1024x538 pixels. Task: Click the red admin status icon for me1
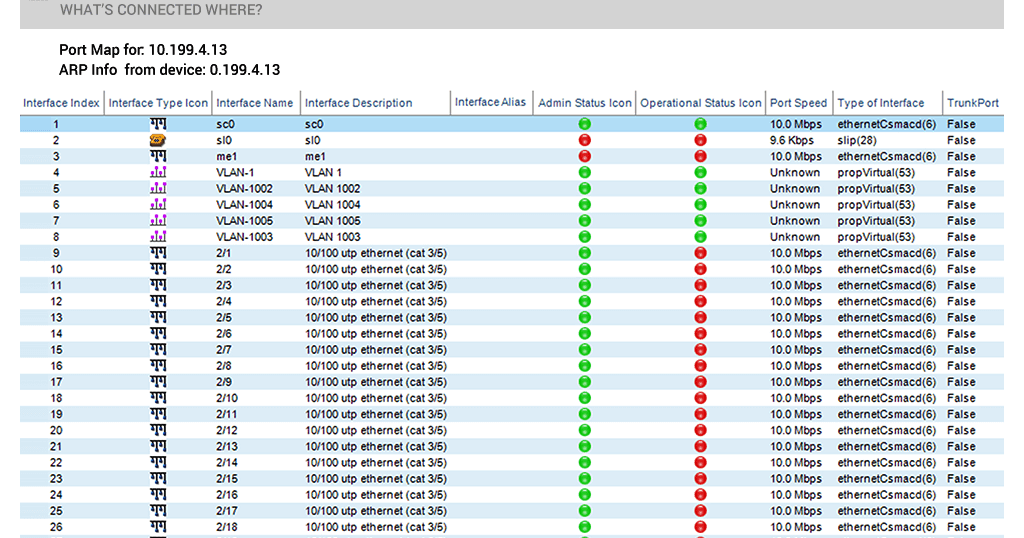[584, 156]
